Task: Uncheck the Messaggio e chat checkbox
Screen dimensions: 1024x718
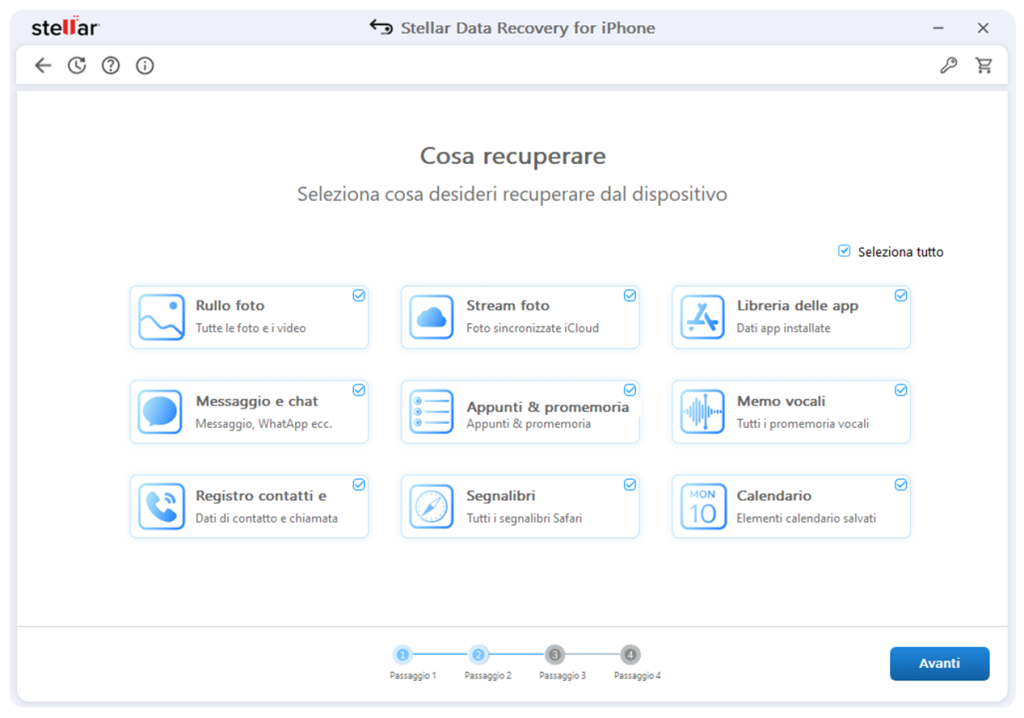Action: 359,390
